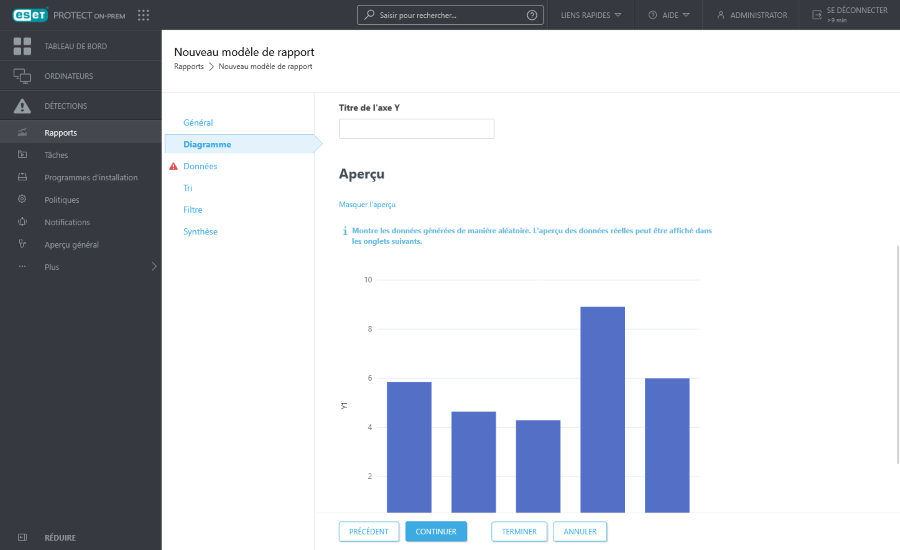Open the Aide dropdown menu
This screenshot has height=550, width=900.
tap(669, 15)
